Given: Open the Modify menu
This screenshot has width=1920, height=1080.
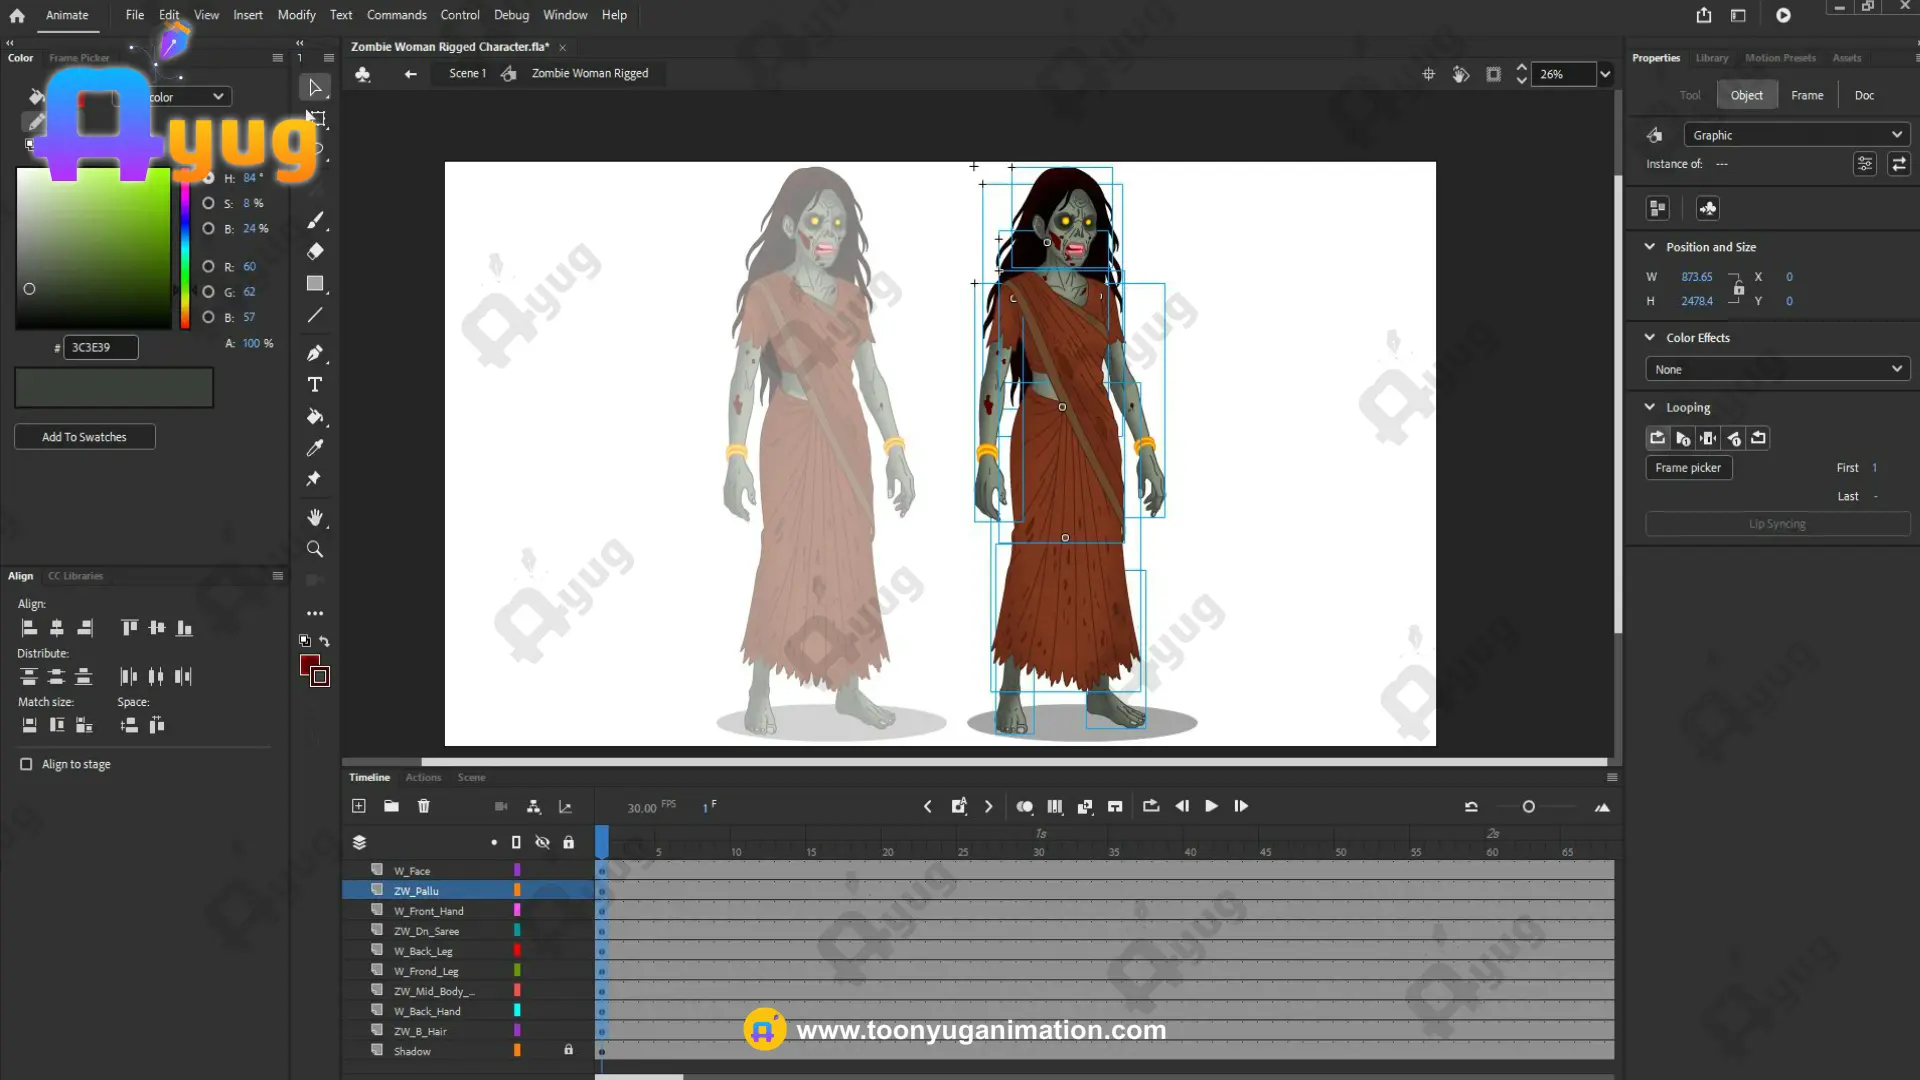Looking at the screenshot, I should coord(296,15).
